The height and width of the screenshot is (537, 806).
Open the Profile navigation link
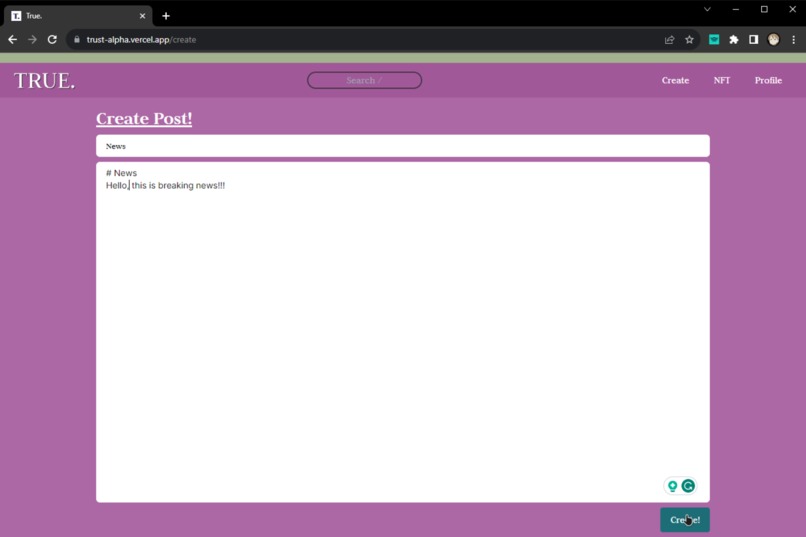coord(768,80)
